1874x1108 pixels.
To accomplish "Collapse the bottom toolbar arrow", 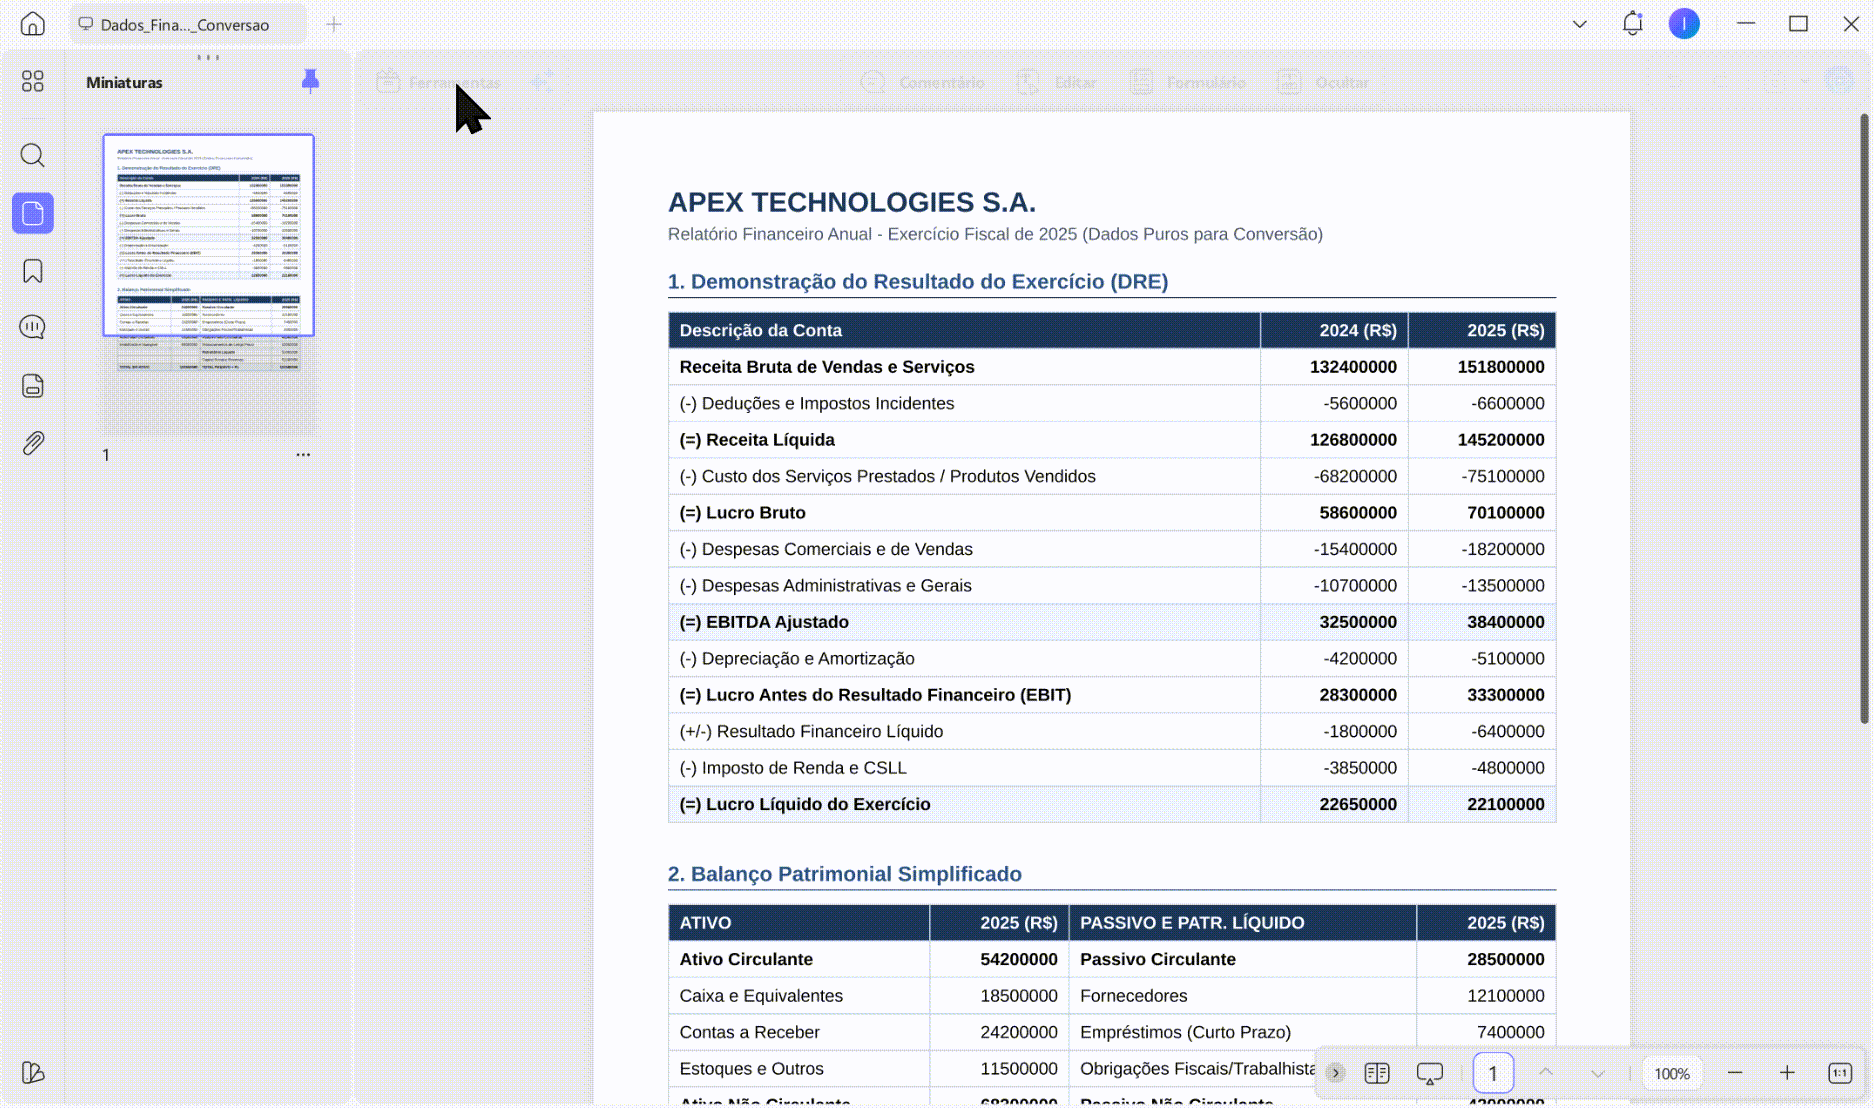I will pos(1335,1073).
